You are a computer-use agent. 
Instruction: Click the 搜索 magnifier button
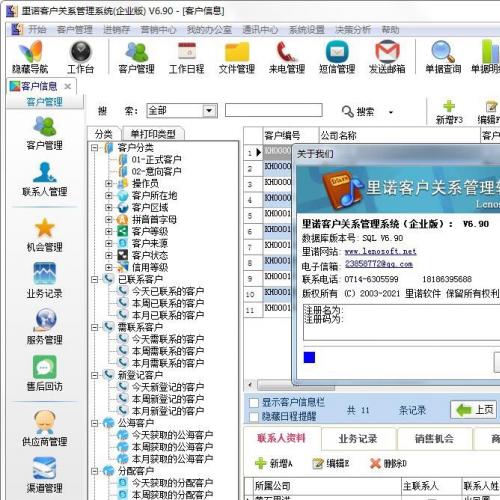tap(358, 111)
